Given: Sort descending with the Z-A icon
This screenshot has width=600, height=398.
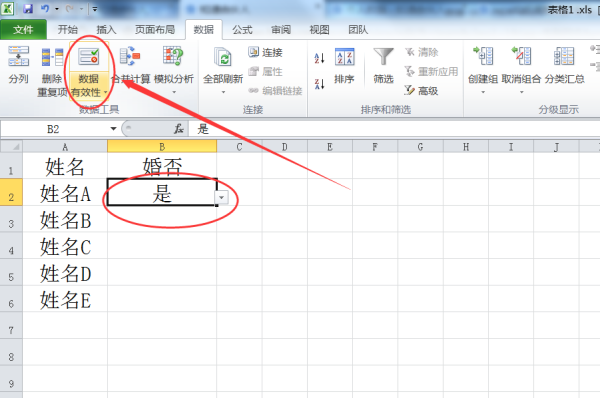Looking at the screenshot, I should [319, 83].
